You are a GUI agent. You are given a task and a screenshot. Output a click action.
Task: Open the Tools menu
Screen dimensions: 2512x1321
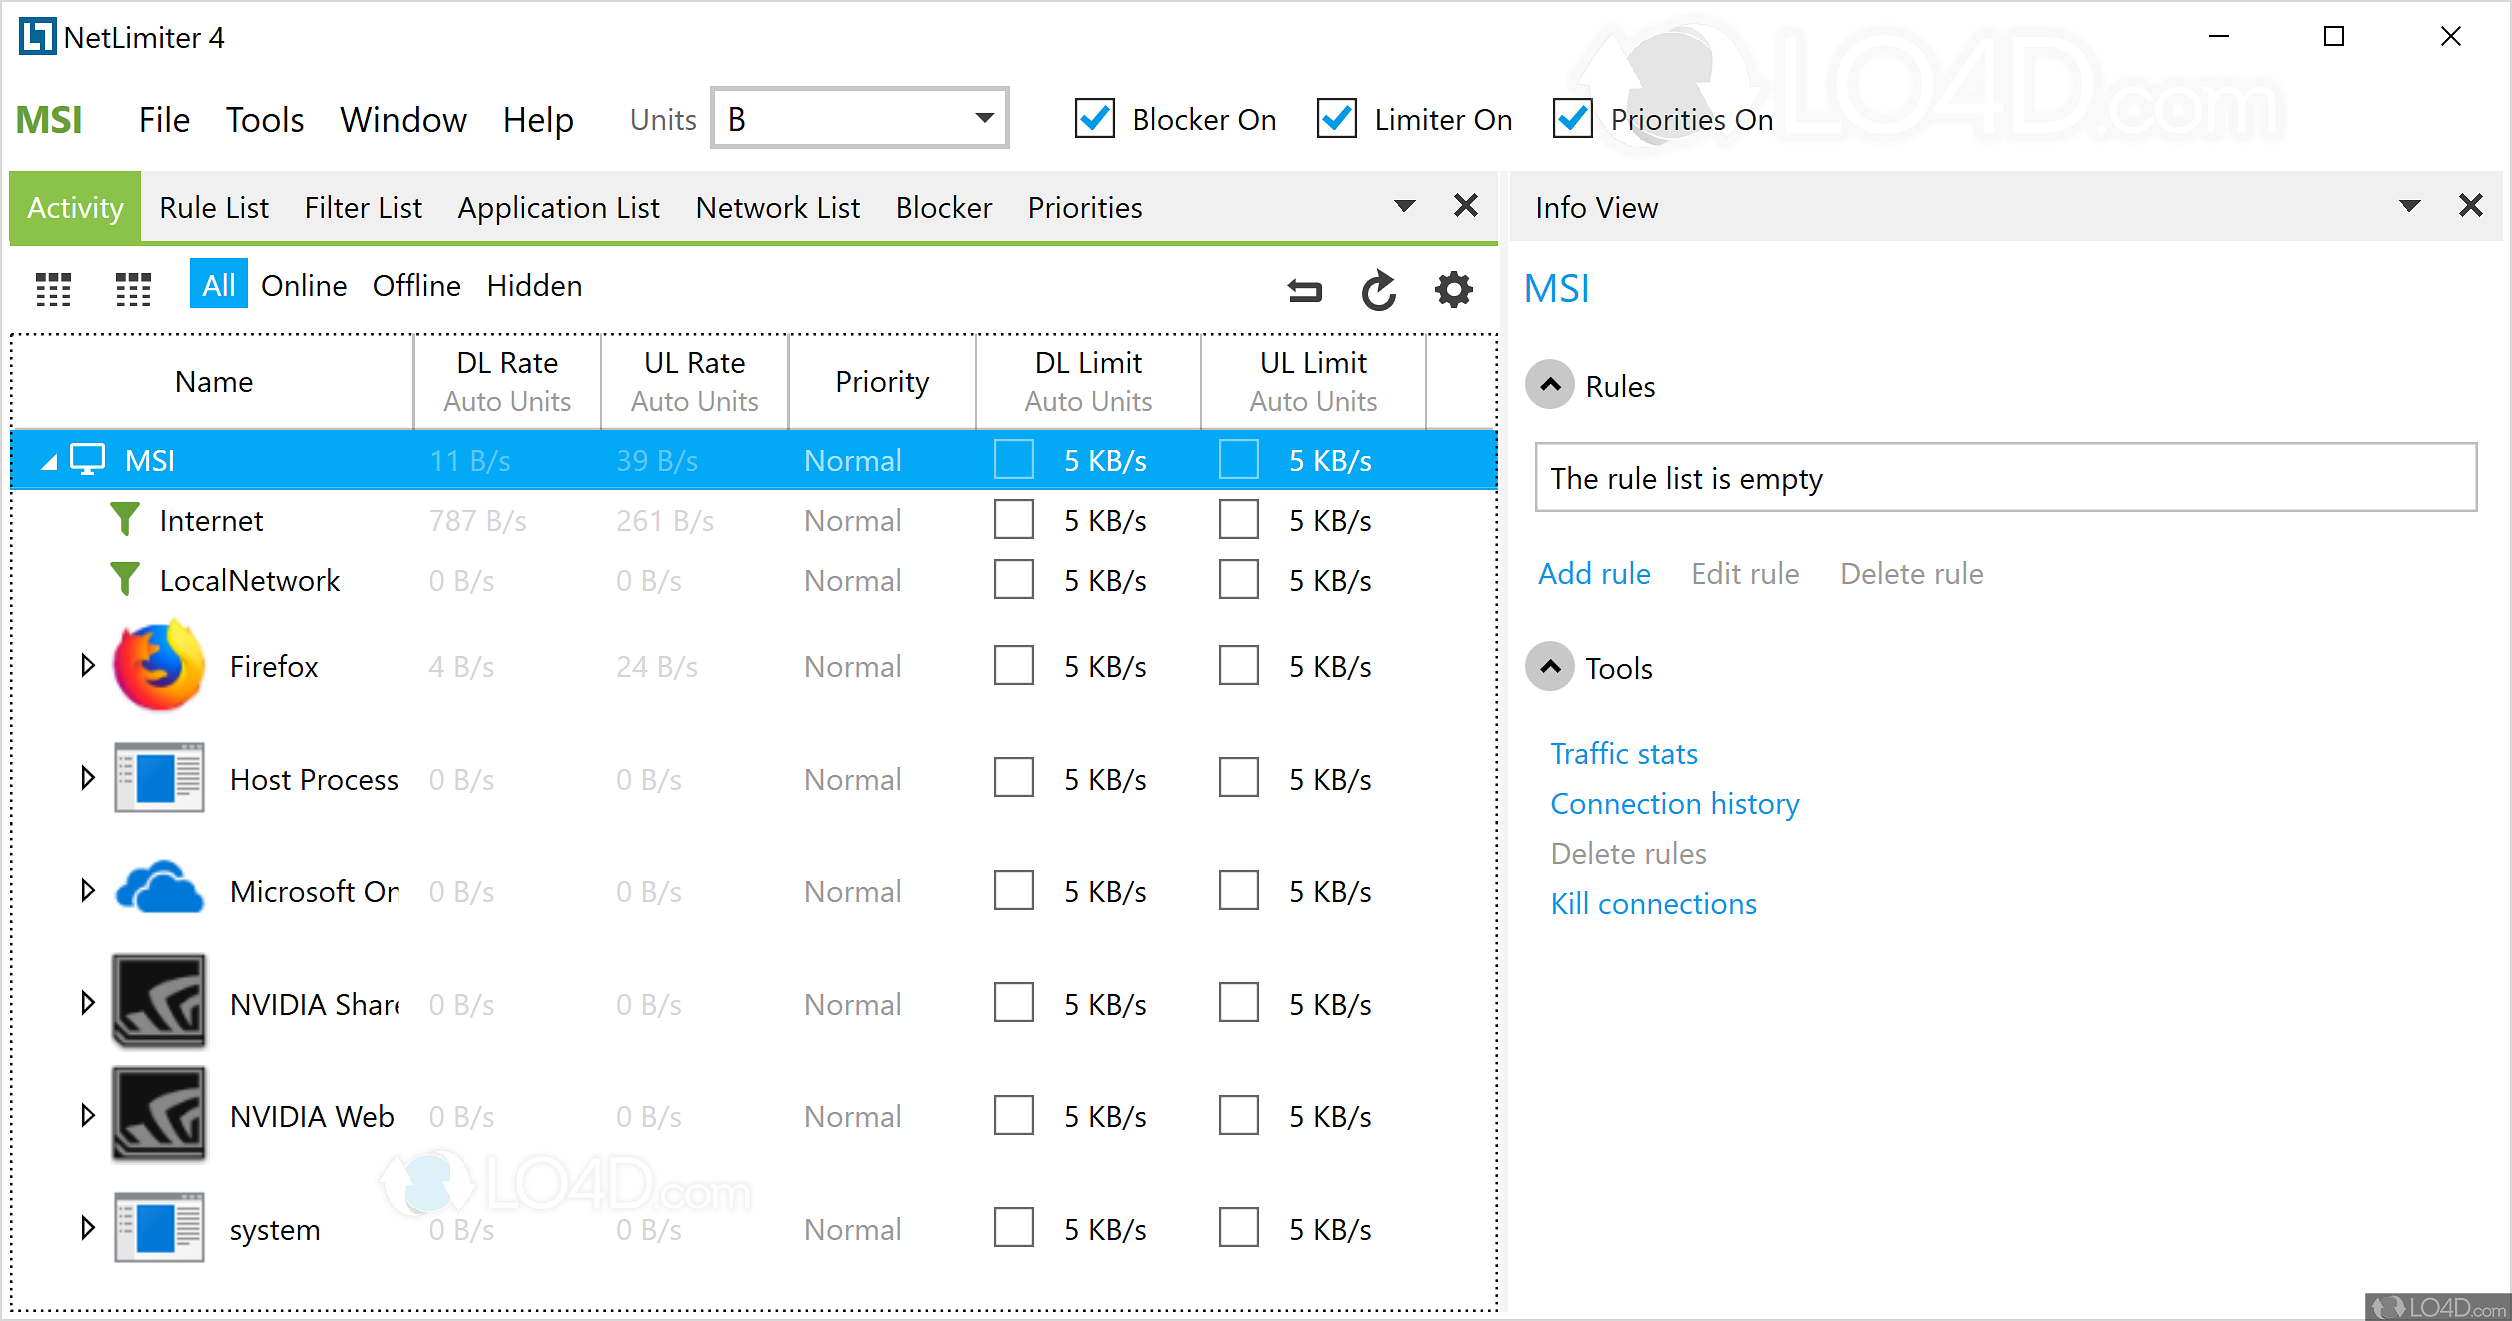coord(264,119)
